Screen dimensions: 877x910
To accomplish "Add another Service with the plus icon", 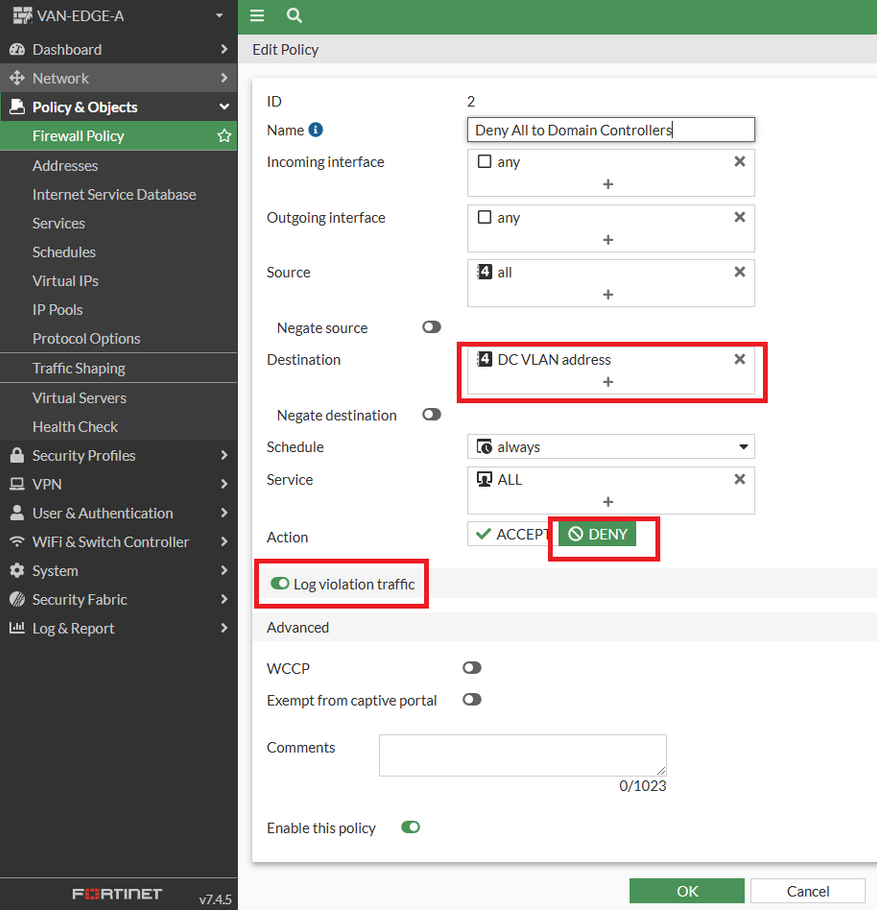I will click(608, 502).
